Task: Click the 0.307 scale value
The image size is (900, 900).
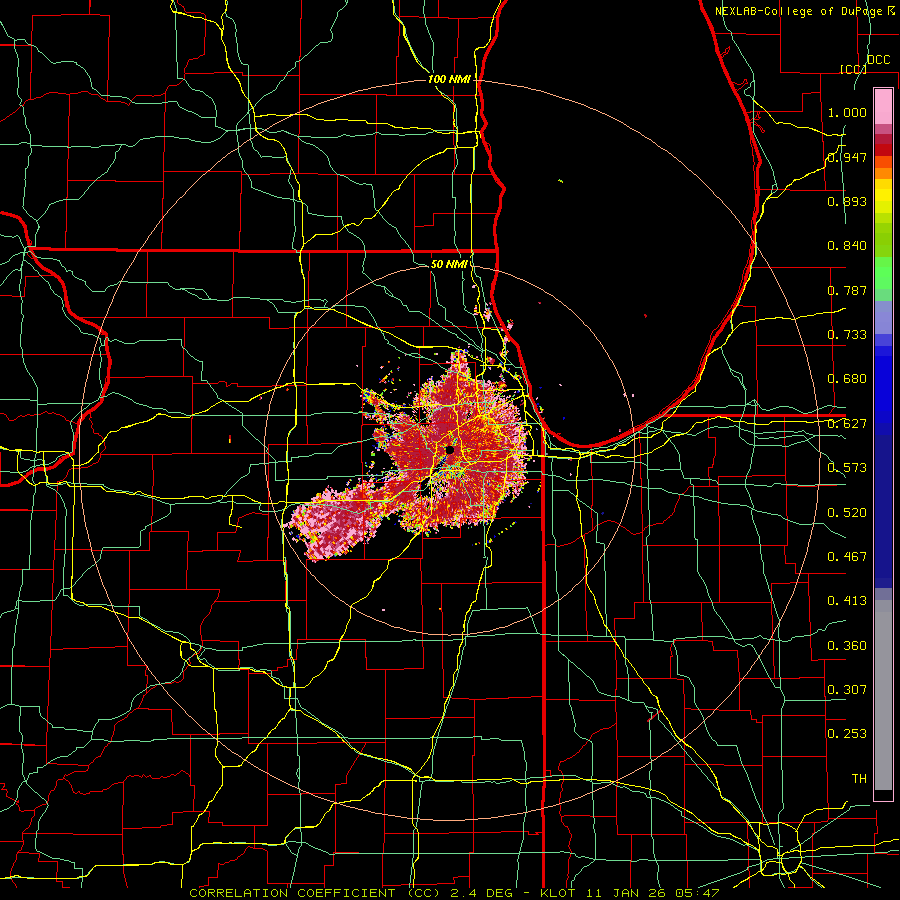Action: point(847,690)
